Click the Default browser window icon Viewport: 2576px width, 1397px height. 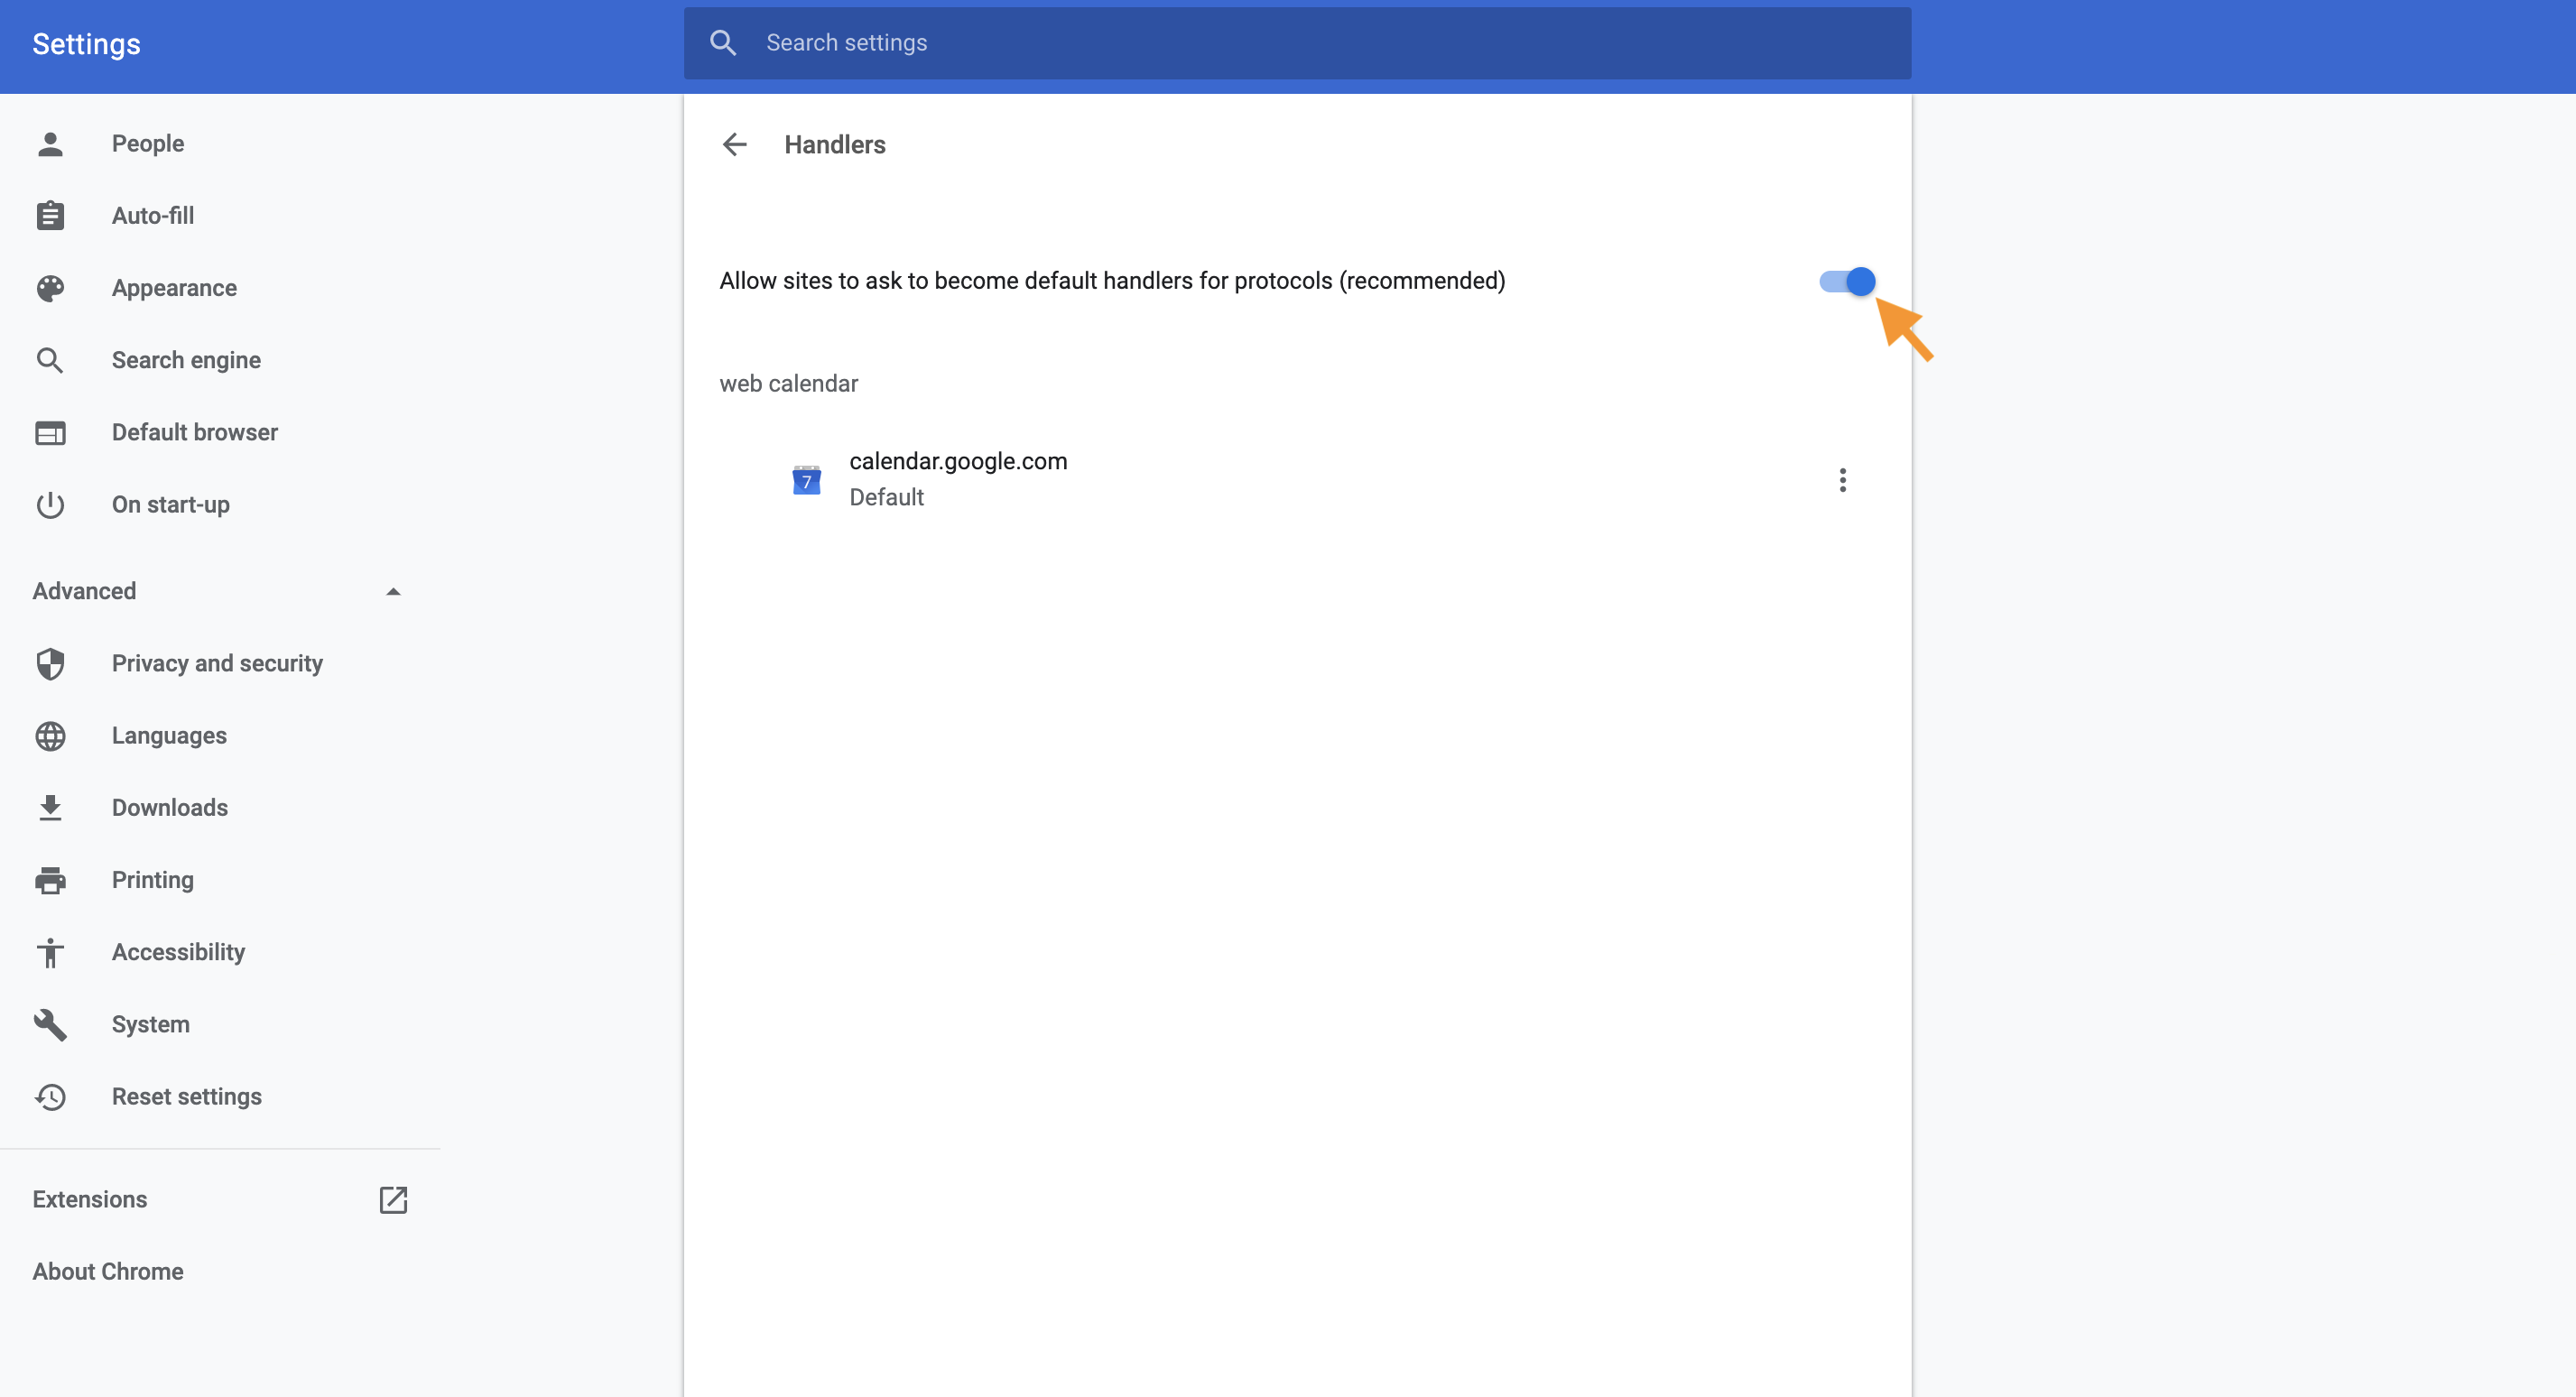point(50,432)
